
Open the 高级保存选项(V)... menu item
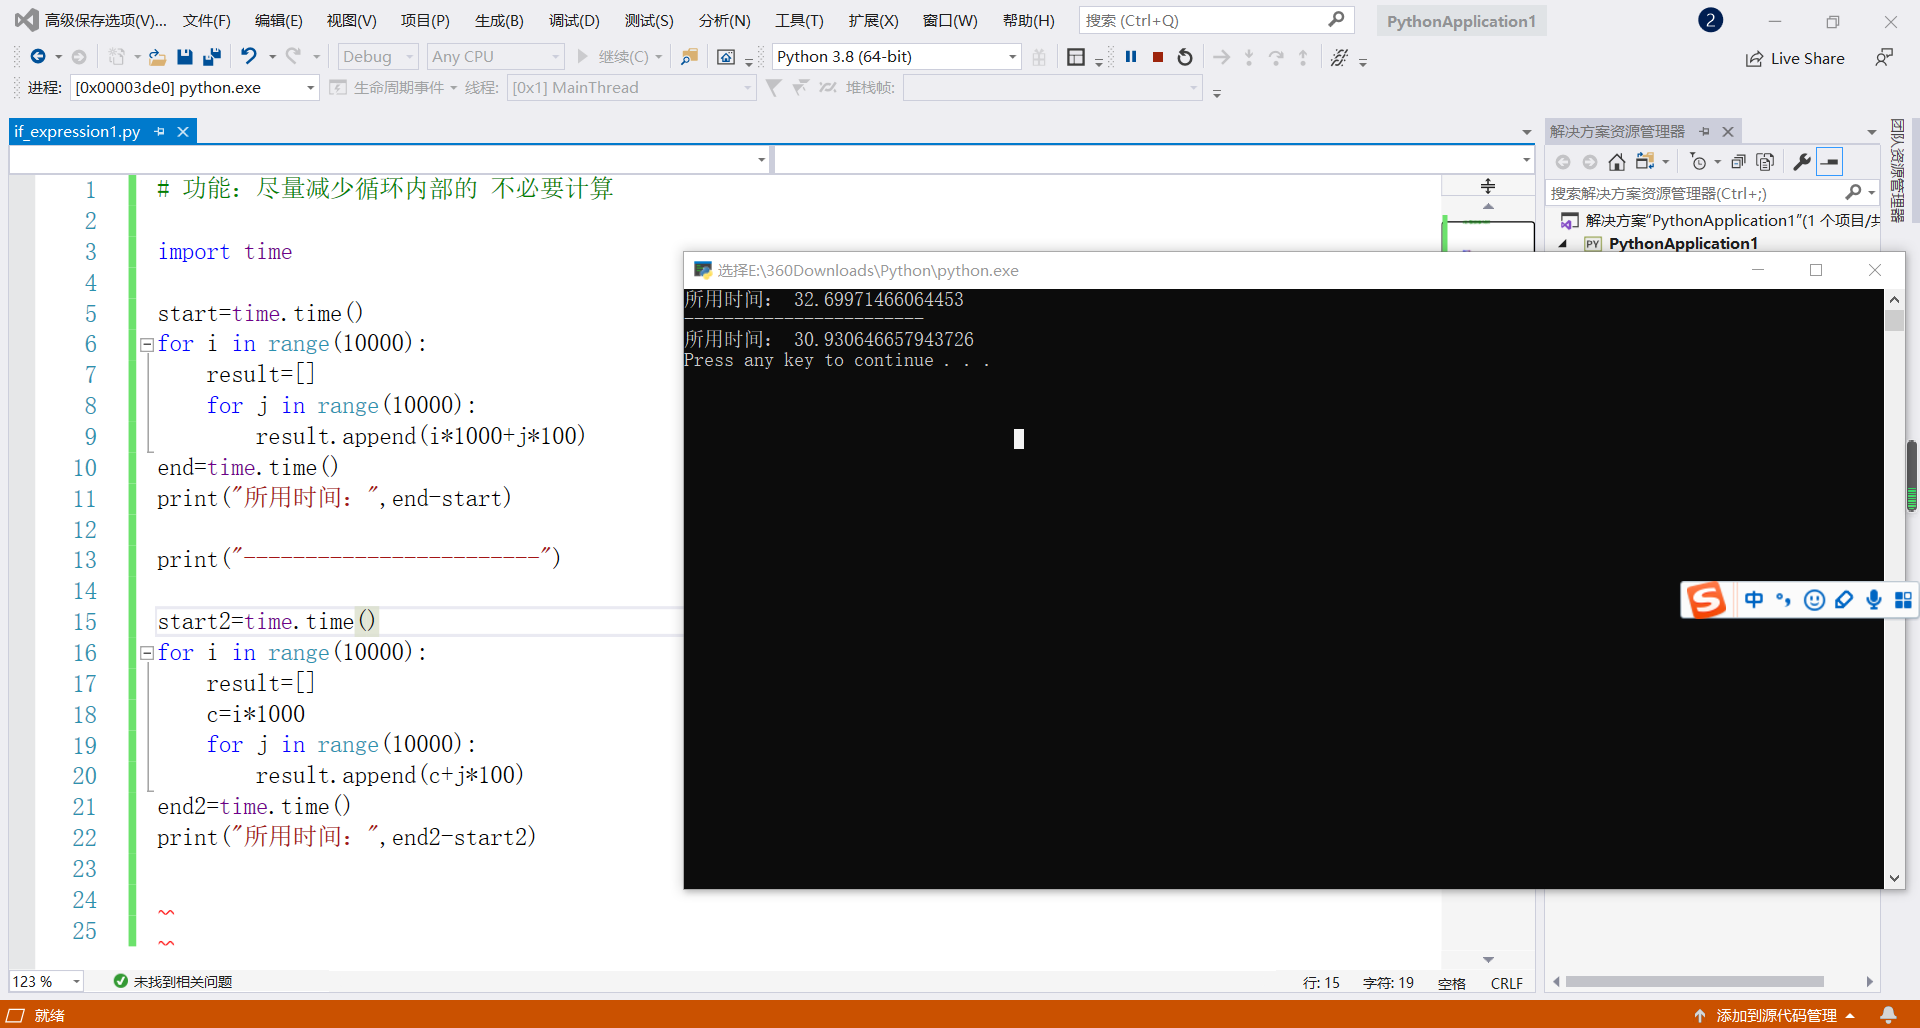coord(105,20)
